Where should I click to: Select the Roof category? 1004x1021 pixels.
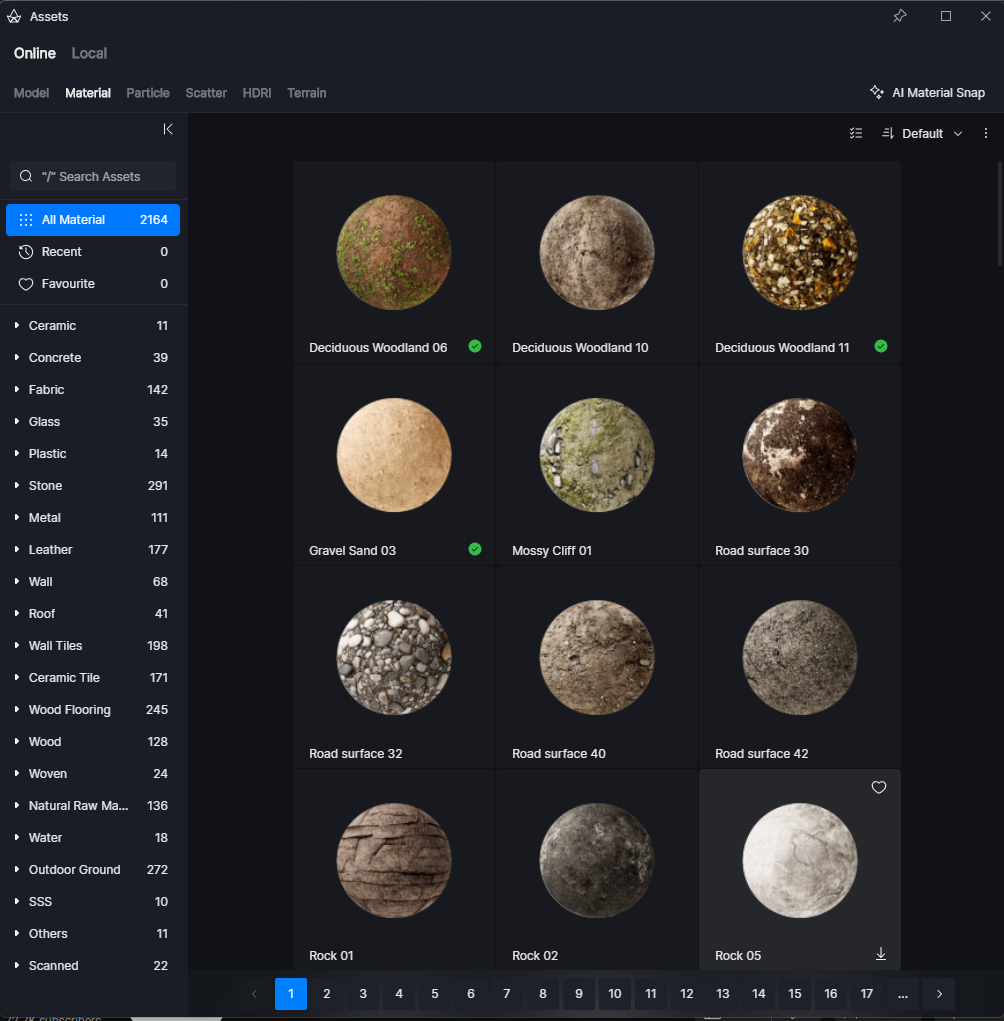tap(93, 613)
